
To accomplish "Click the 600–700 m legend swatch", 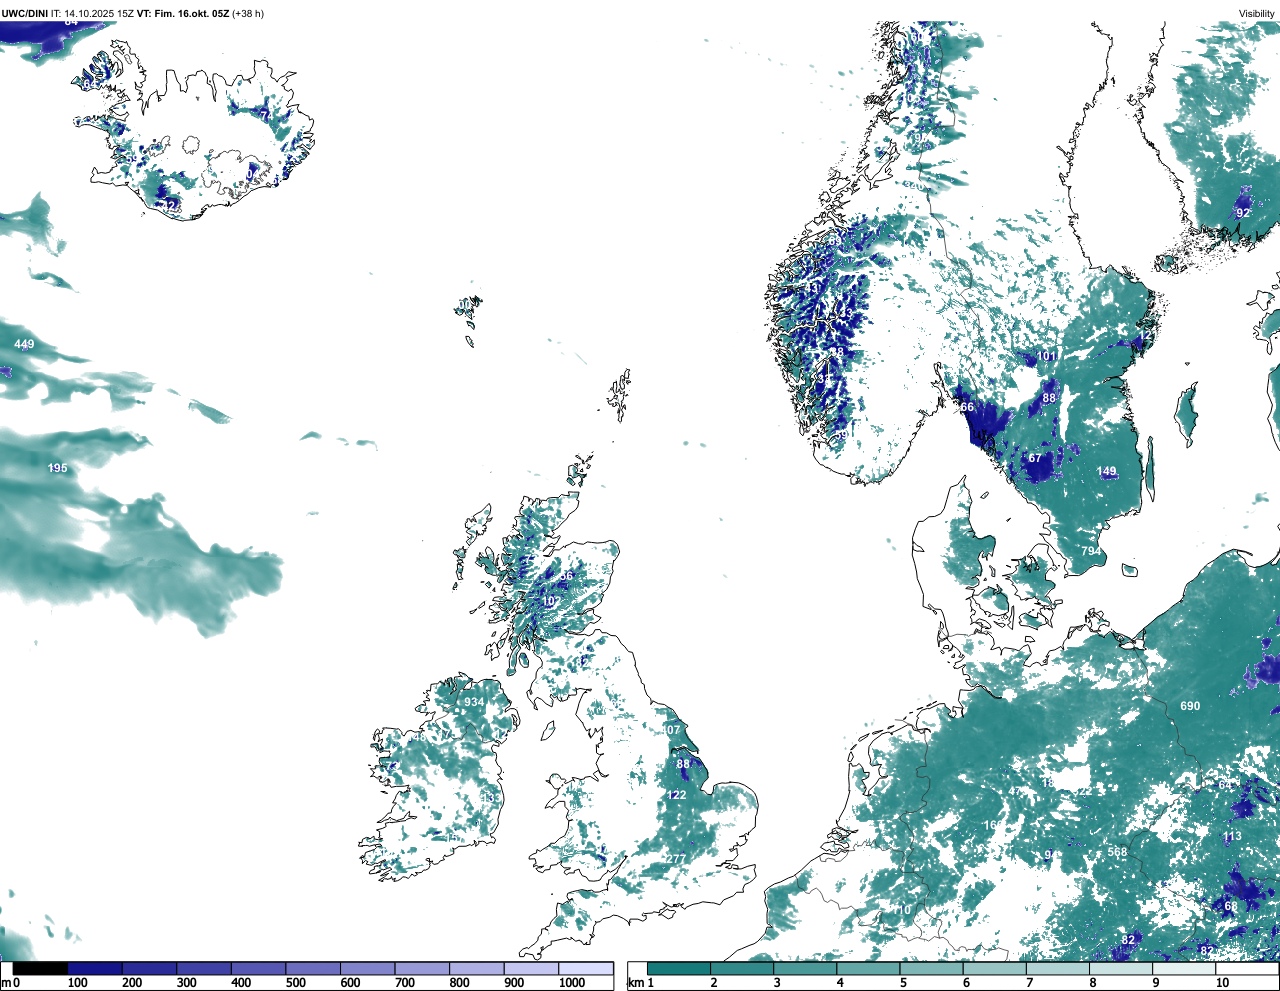I will tap(368, 969).
